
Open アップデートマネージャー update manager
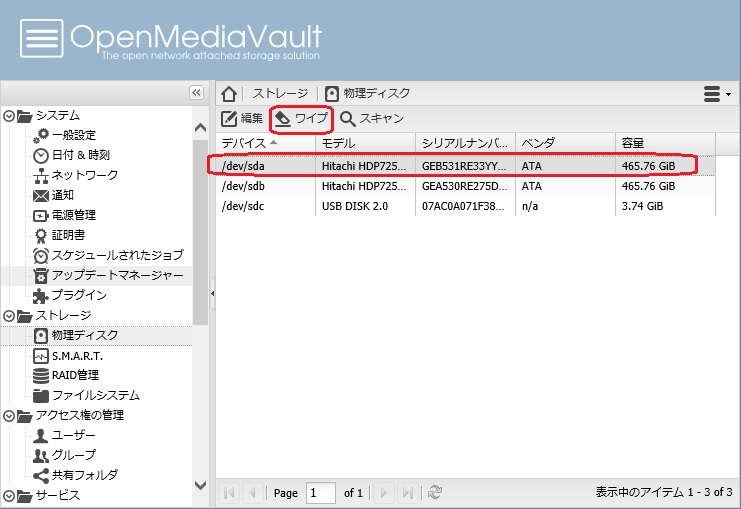(108, 275)
